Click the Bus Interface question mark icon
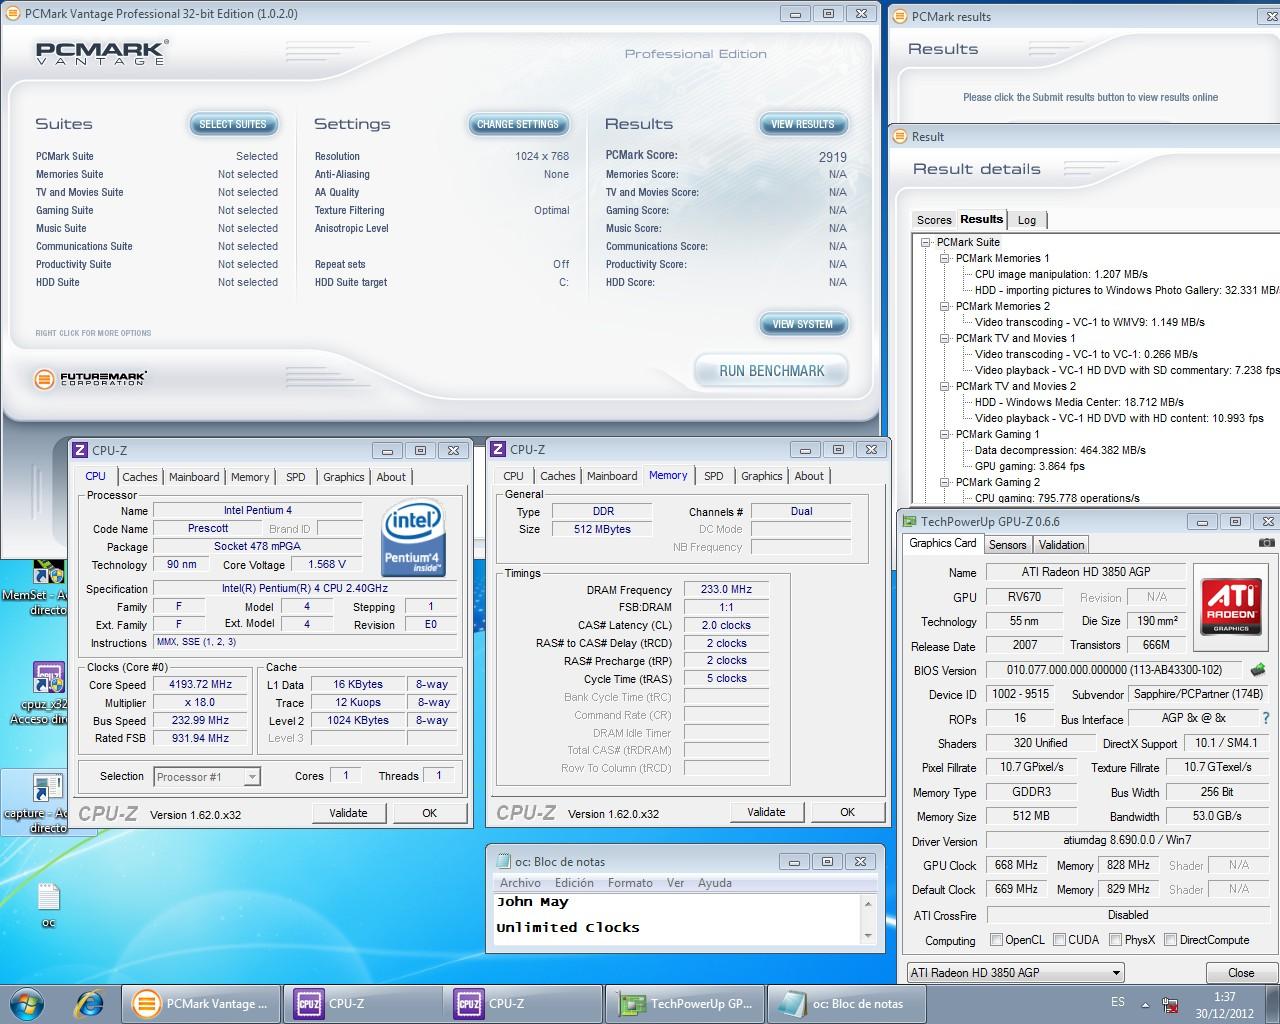The width and height of the screenshot is (1280, 1024). tap(1266, 718)
